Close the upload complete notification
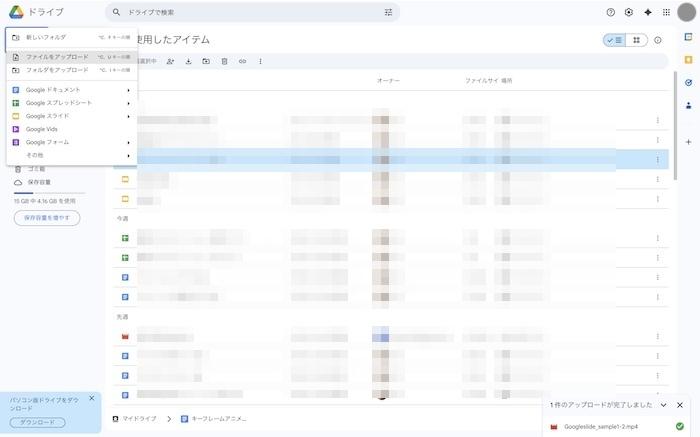Viewport: 700px width, 437px height. coord(680,405)
